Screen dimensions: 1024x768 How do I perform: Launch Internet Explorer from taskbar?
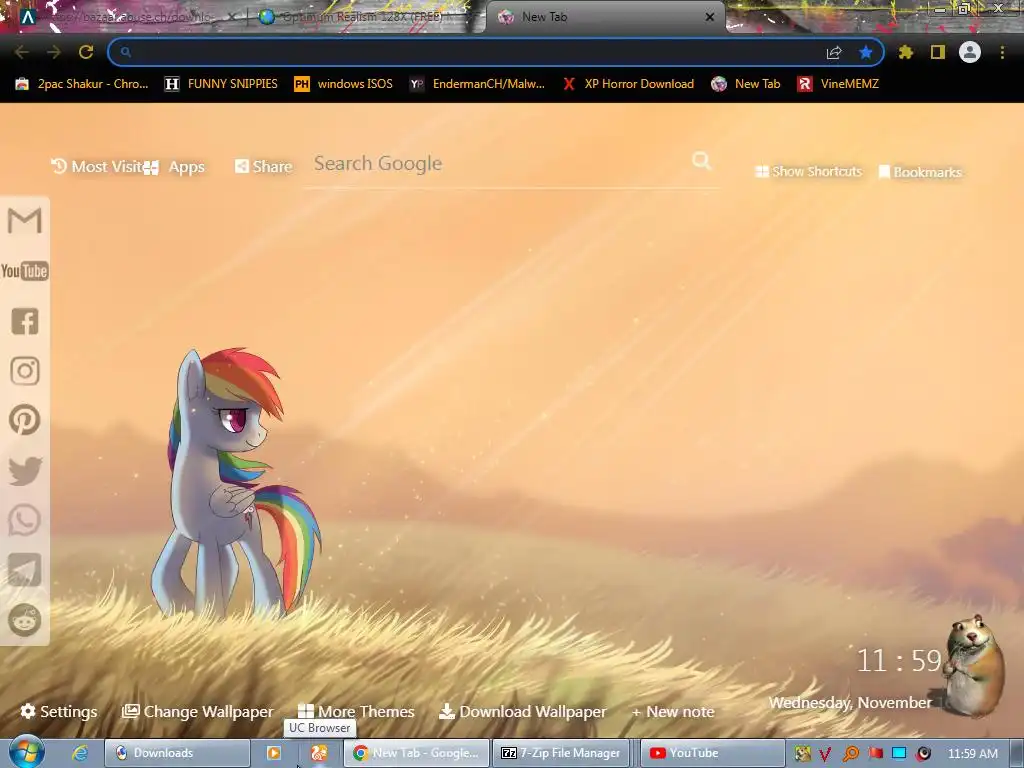80,753
